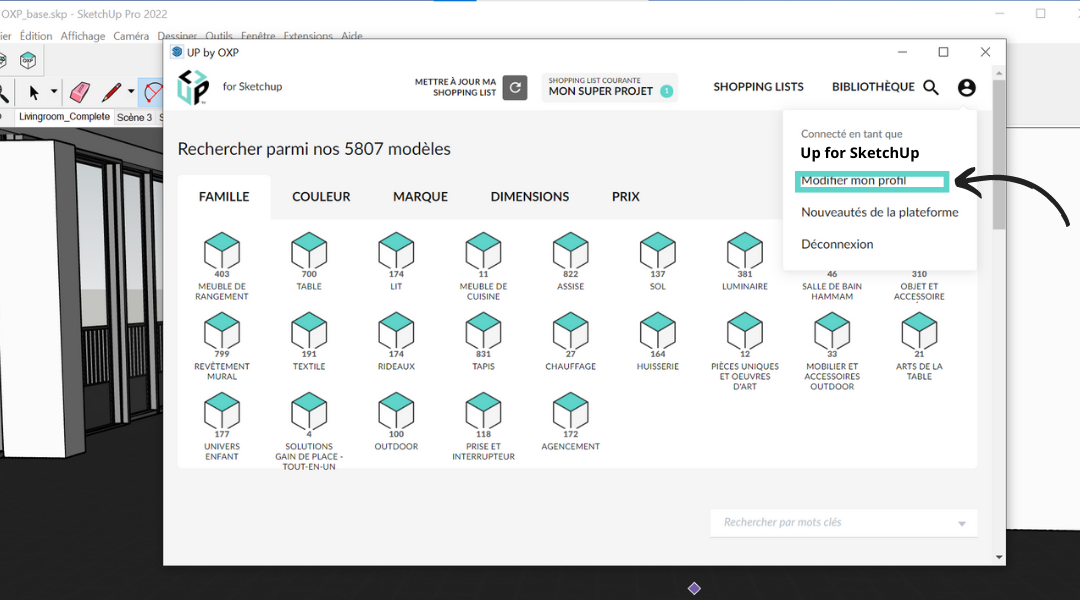Open the Prix filter tab
This screenshot has width=1080, height=600.
coord(625,197)
